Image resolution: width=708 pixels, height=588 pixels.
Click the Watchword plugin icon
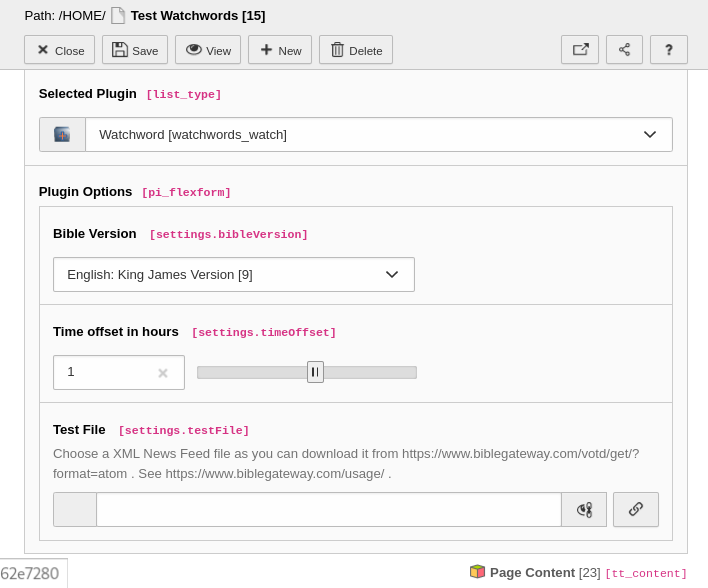tap(62, 135)
